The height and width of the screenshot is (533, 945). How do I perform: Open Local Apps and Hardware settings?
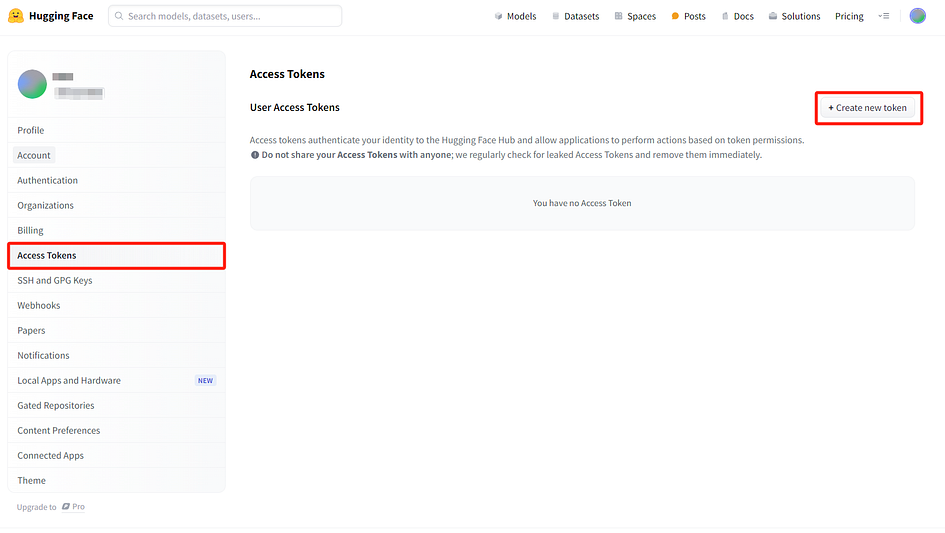click(116, 380)
